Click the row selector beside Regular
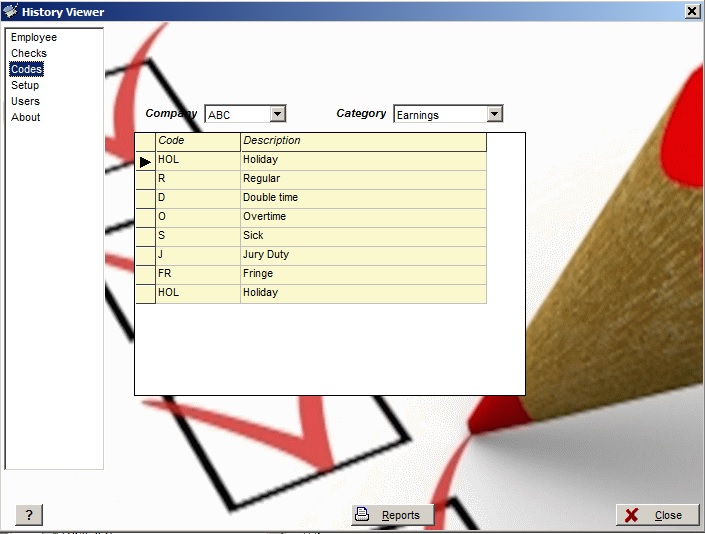The image size is (705, 534). 145,180
